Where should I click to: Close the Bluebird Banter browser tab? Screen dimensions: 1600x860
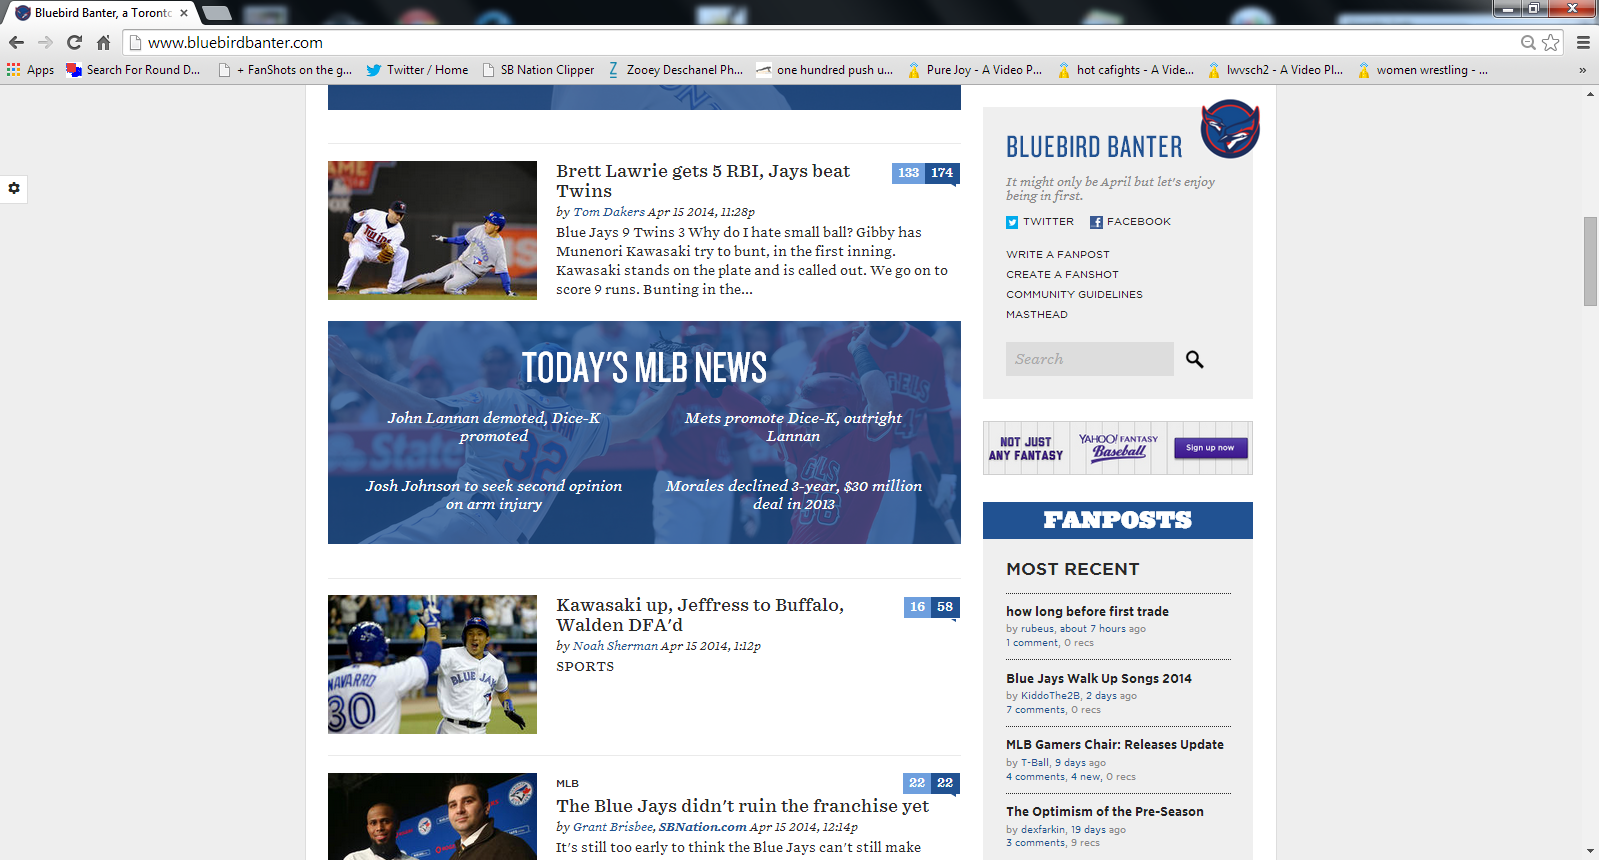coord(184,13)
